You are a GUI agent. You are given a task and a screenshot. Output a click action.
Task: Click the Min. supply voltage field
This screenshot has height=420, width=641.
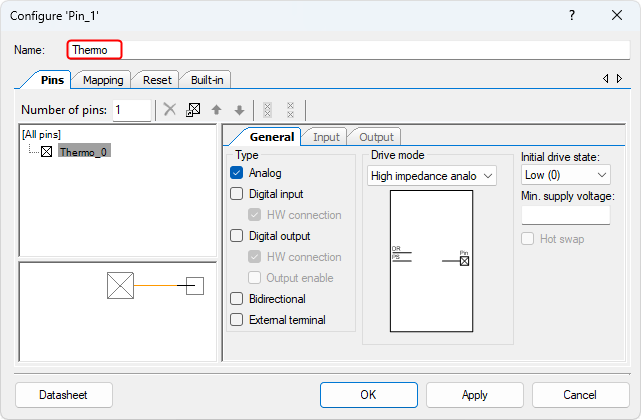[x=565, y=215]
